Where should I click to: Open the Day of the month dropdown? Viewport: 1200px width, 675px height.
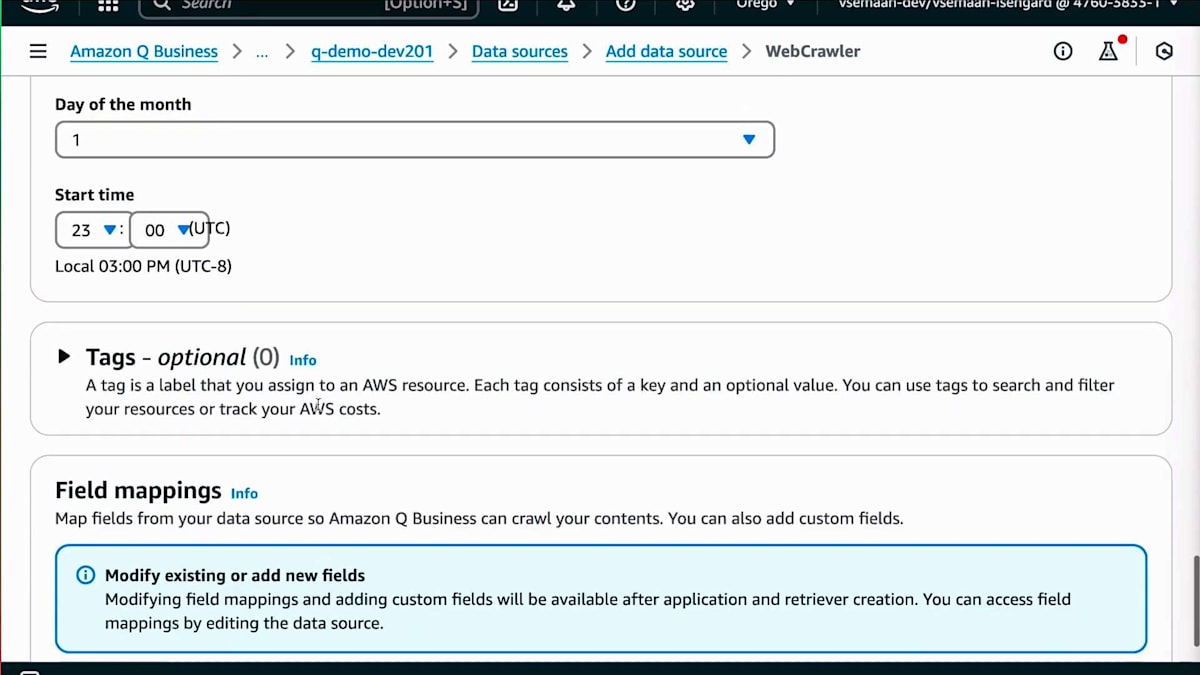[x=415, y=140]
